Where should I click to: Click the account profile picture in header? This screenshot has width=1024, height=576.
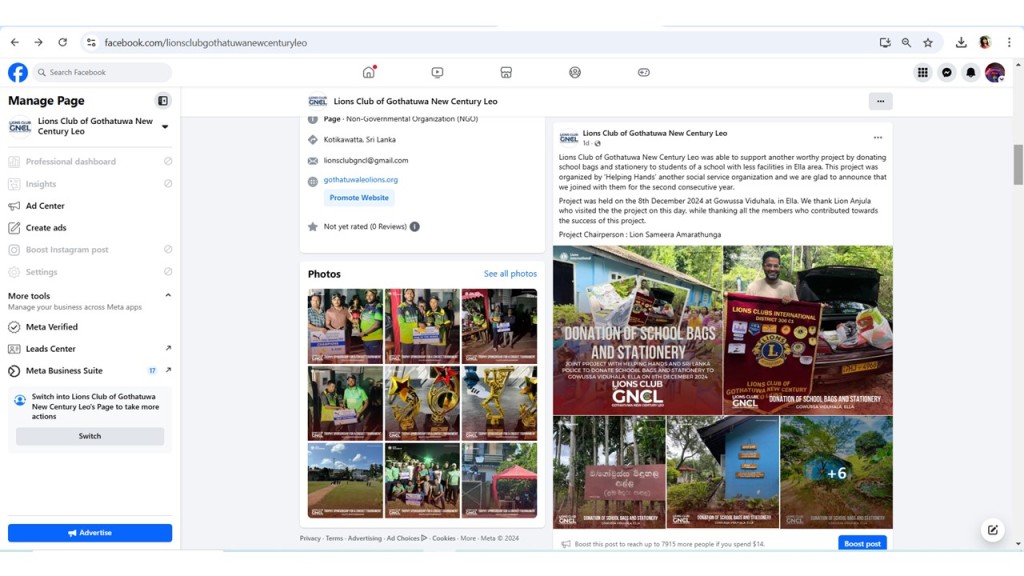click(x=995, y=72)
